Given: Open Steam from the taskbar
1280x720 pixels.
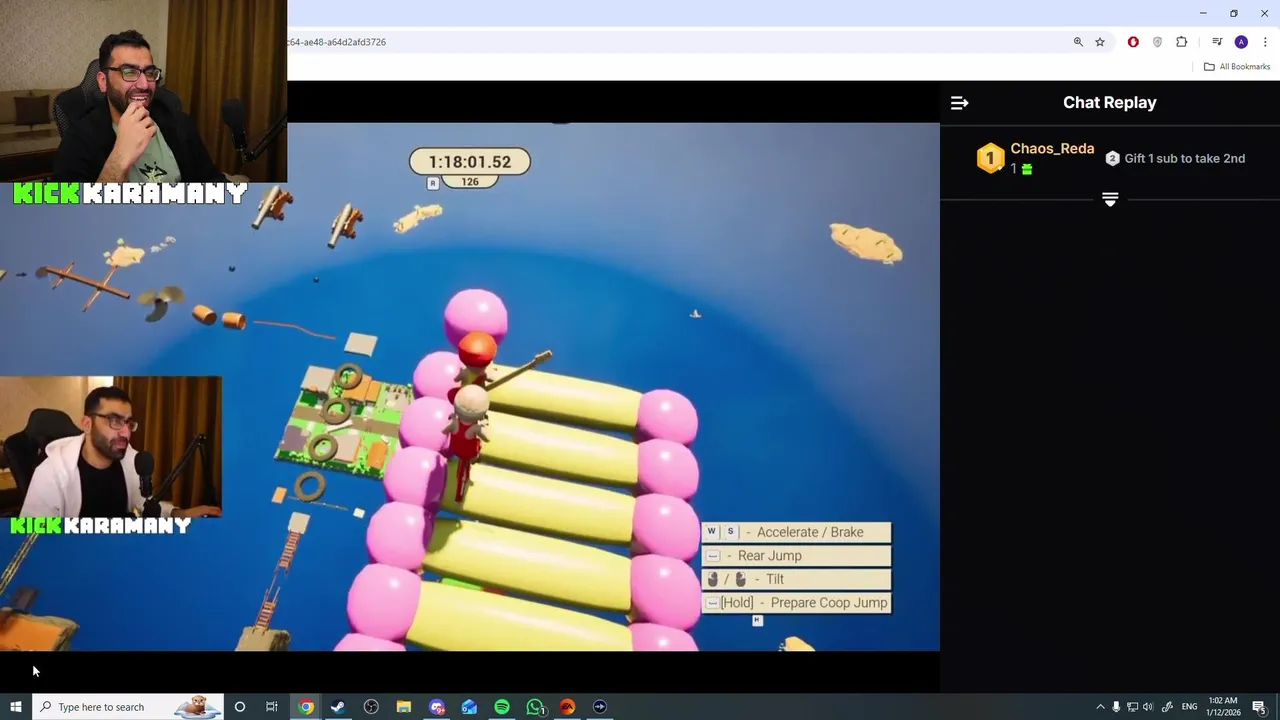Looking at the screenshot, I should point(338,707).
